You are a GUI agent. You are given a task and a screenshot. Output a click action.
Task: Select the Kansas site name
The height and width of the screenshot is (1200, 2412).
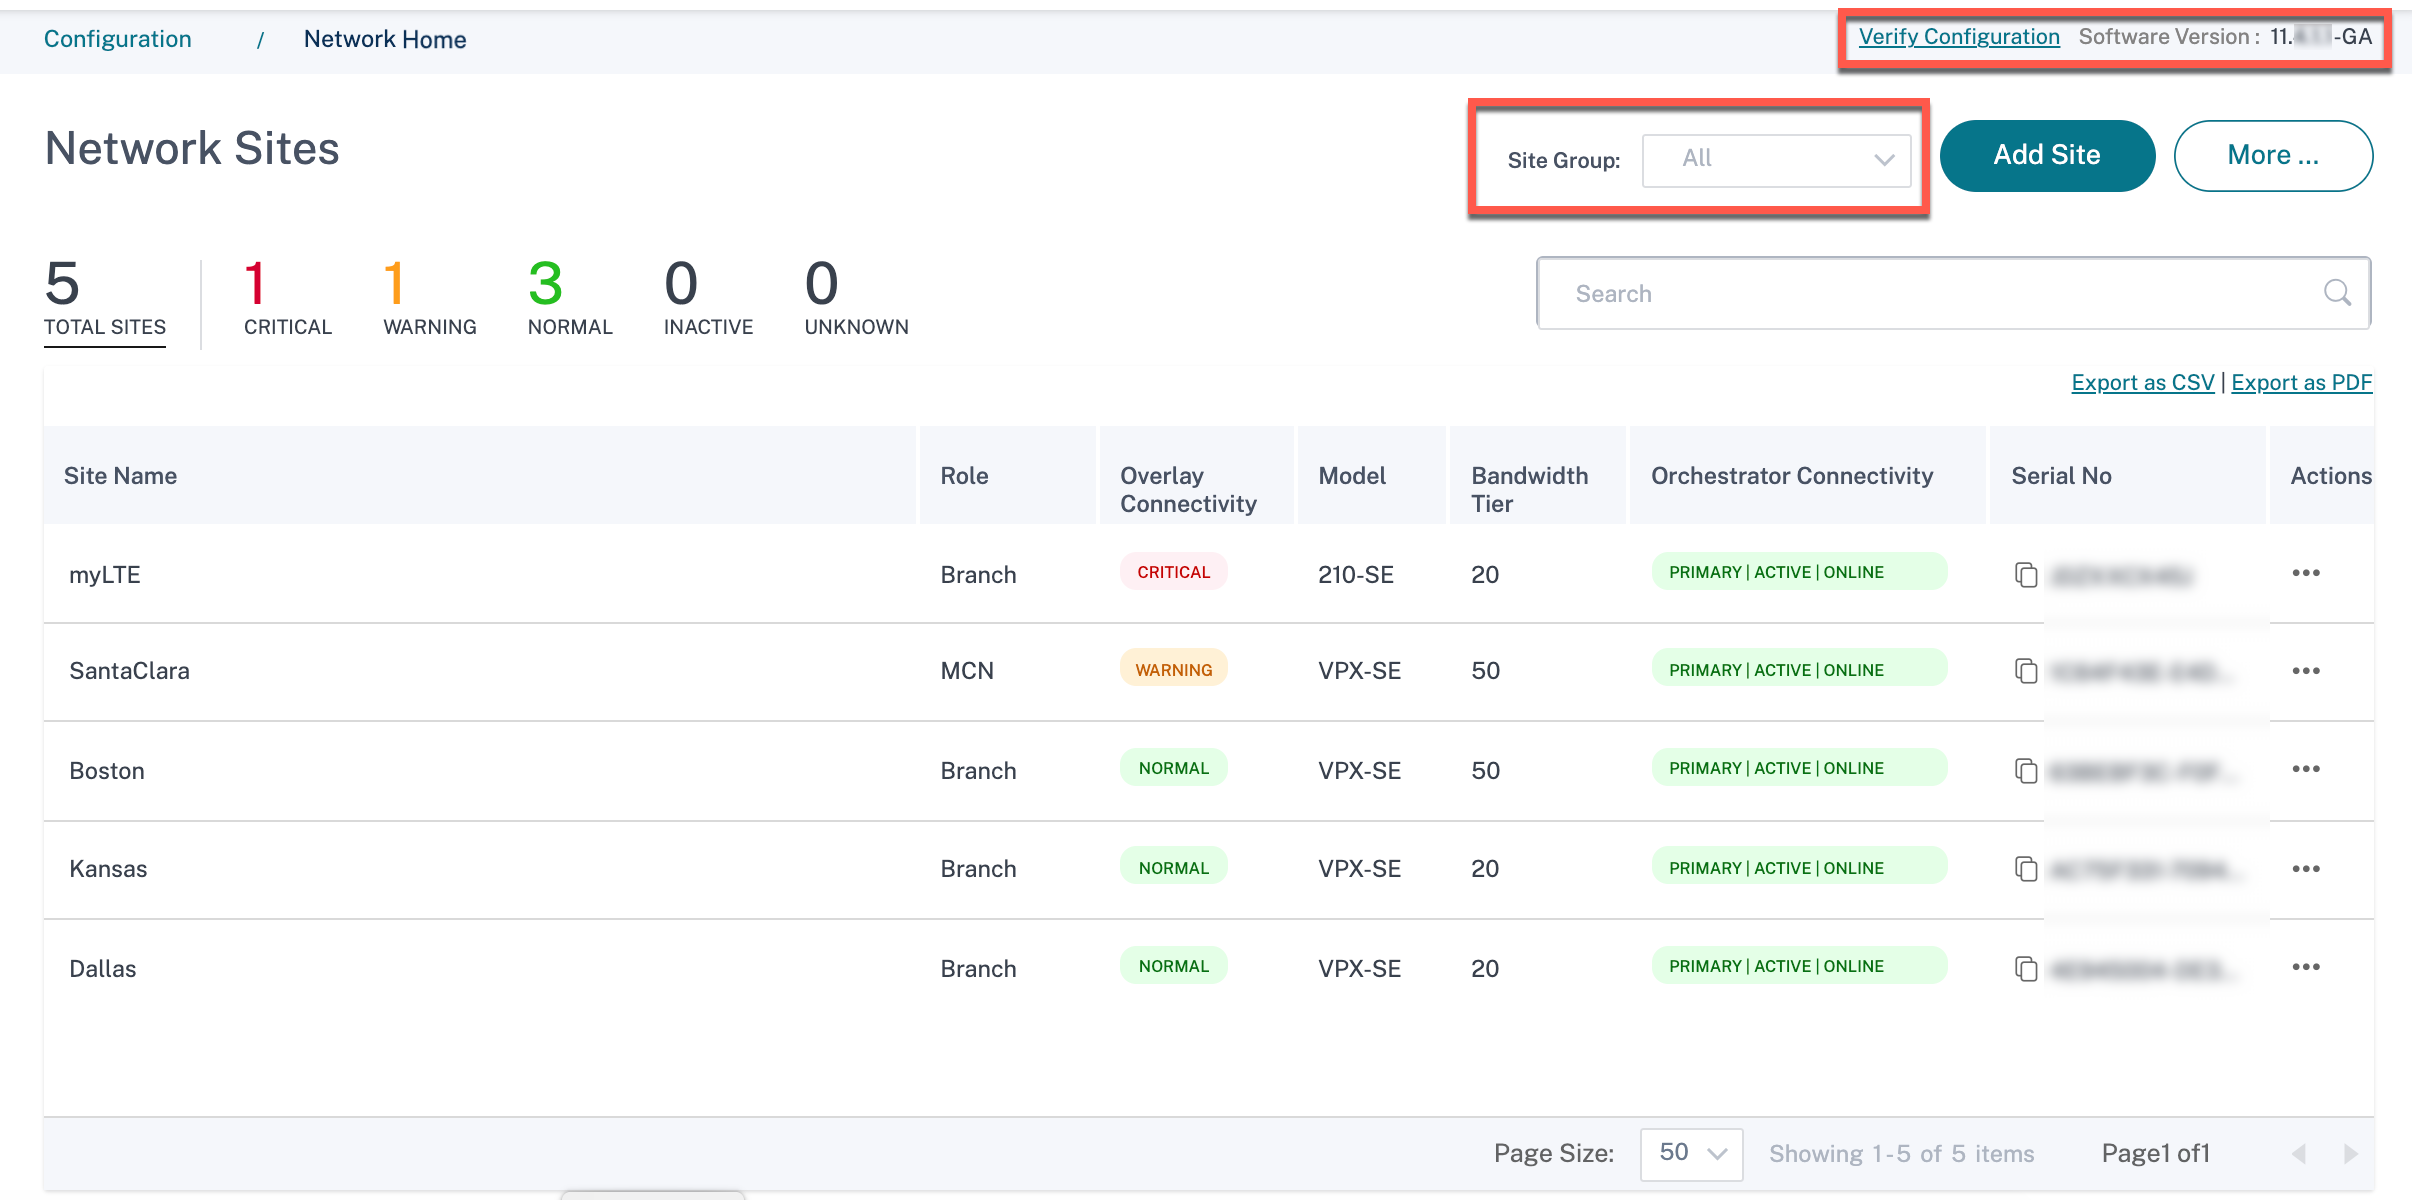[x=108, y=869]
